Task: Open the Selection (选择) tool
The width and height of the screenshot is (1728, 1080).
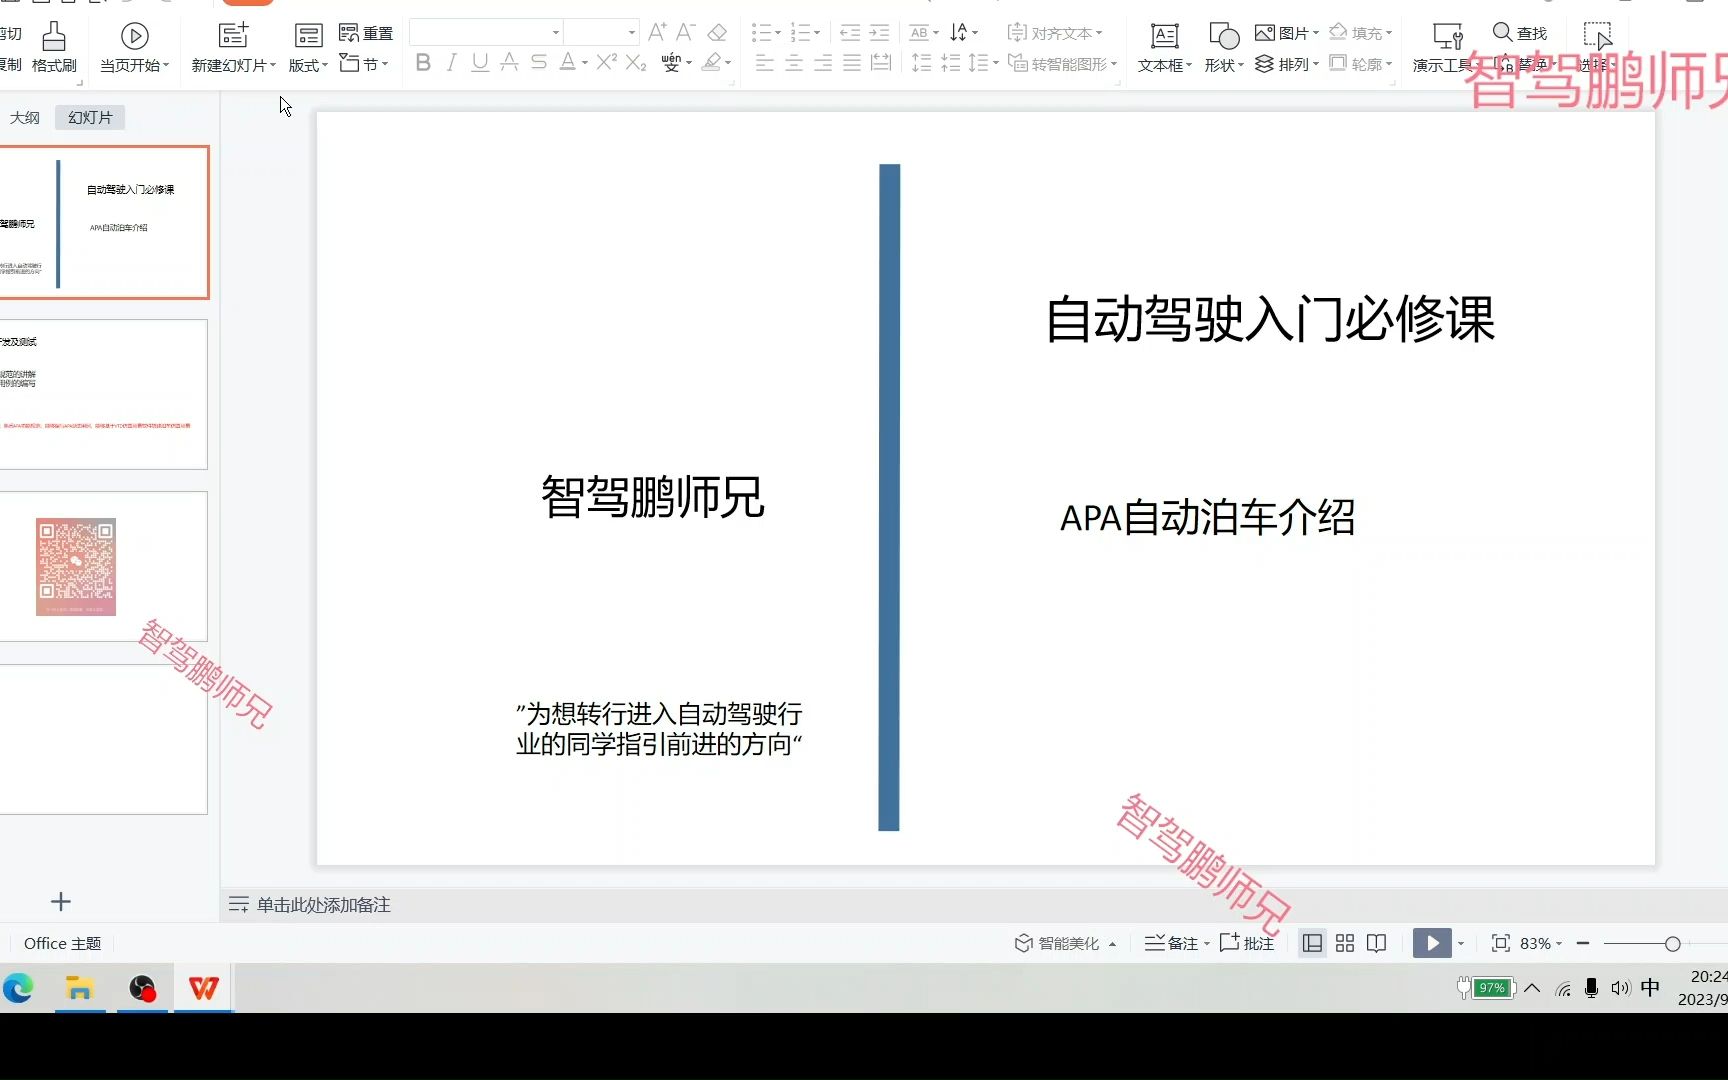Action: click(x=1597, y=47)
